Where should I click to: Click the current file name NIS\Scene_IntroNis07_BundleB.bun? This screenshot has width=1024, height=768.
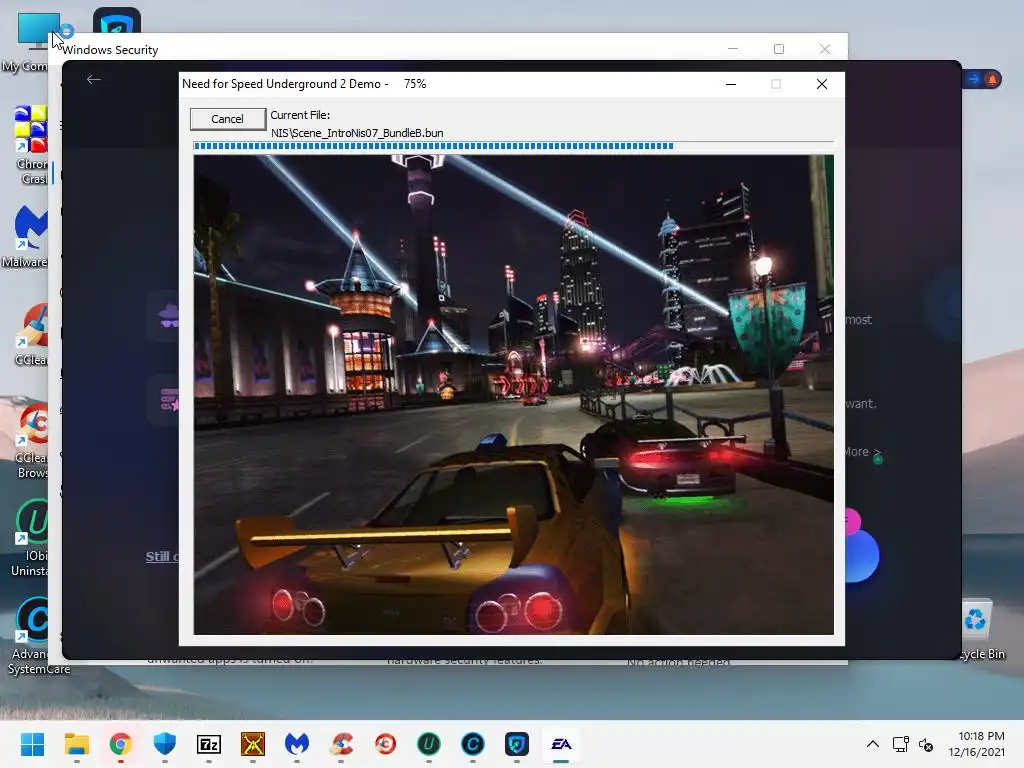pos(357,133)
